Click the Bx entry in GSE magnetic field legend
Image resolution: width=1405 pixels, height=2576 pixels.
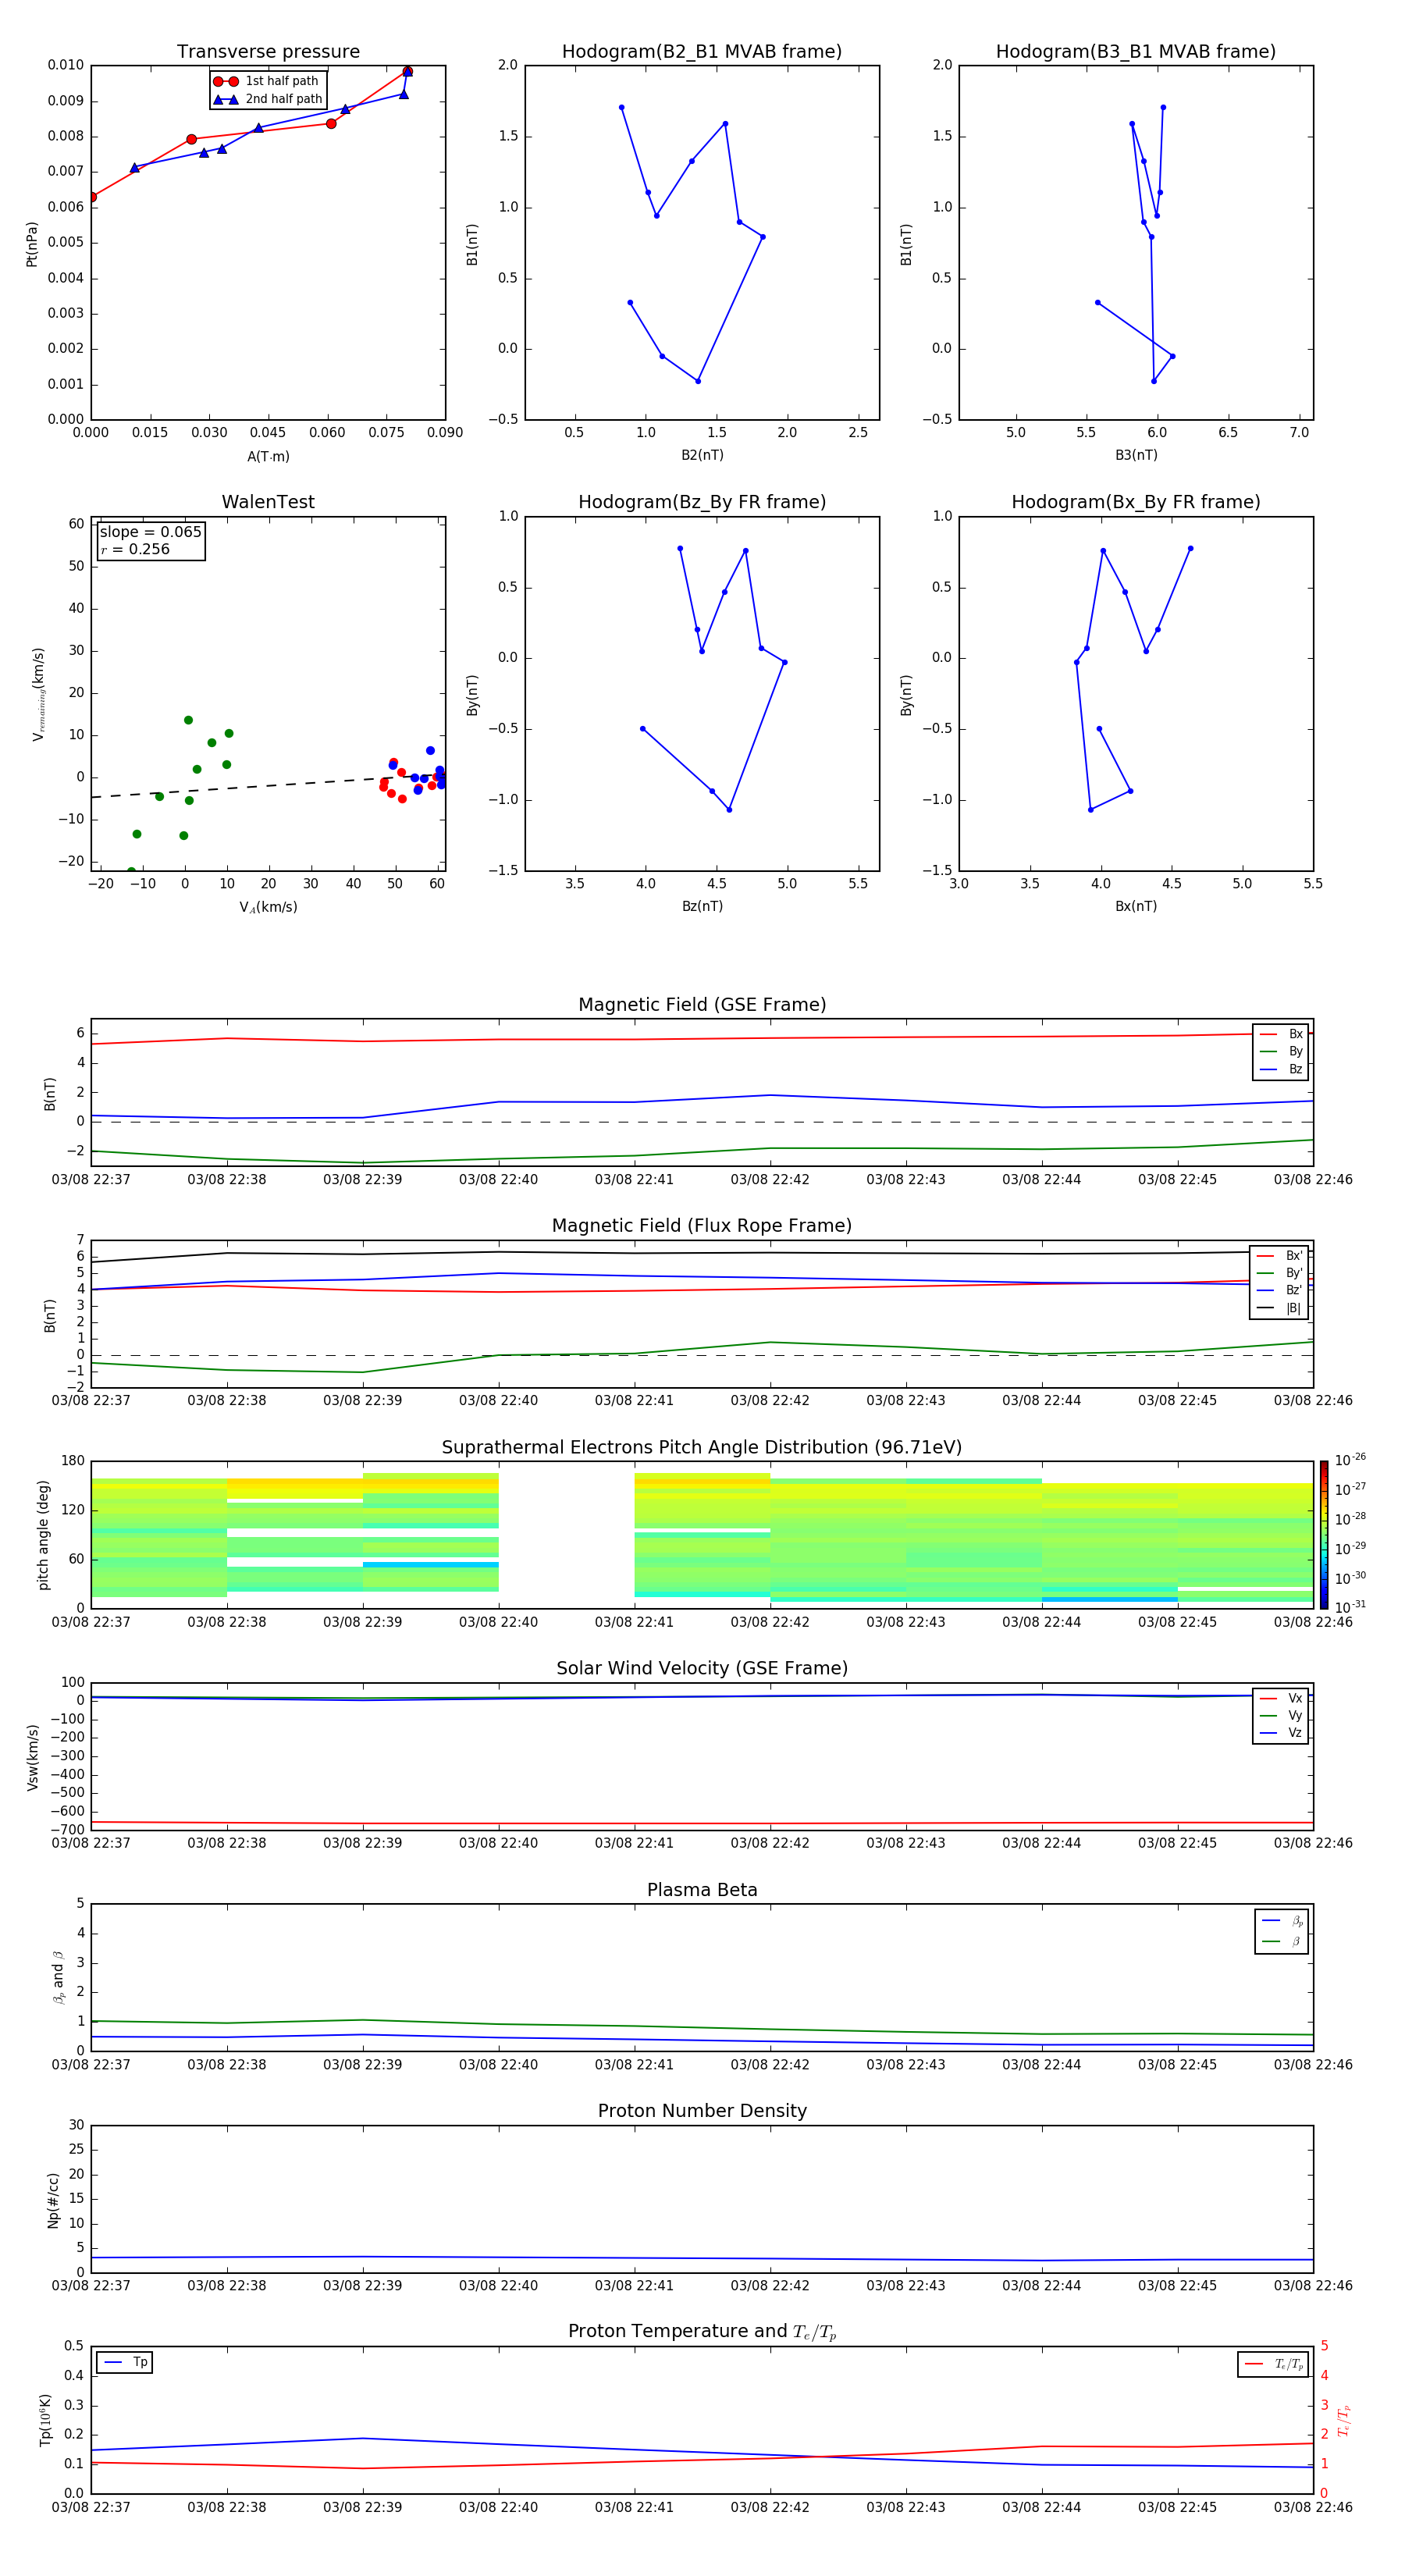1281,1034
